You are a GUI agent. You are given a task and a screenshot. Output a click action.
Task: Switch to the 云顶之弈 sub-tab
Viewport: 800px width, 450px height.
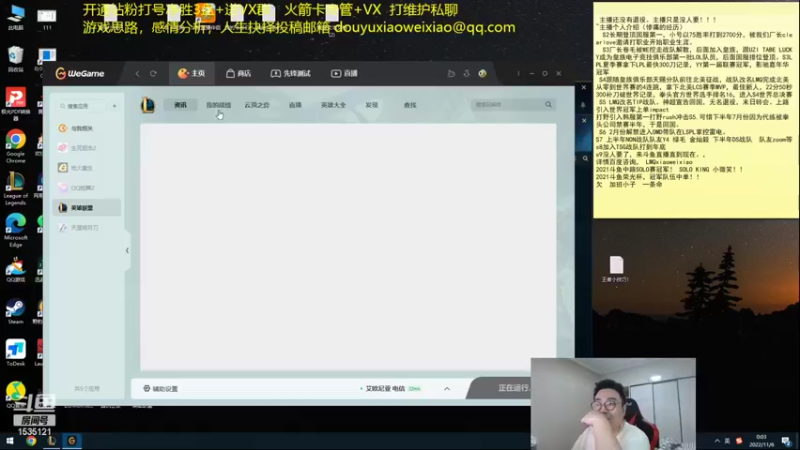(x=257, y=105)
